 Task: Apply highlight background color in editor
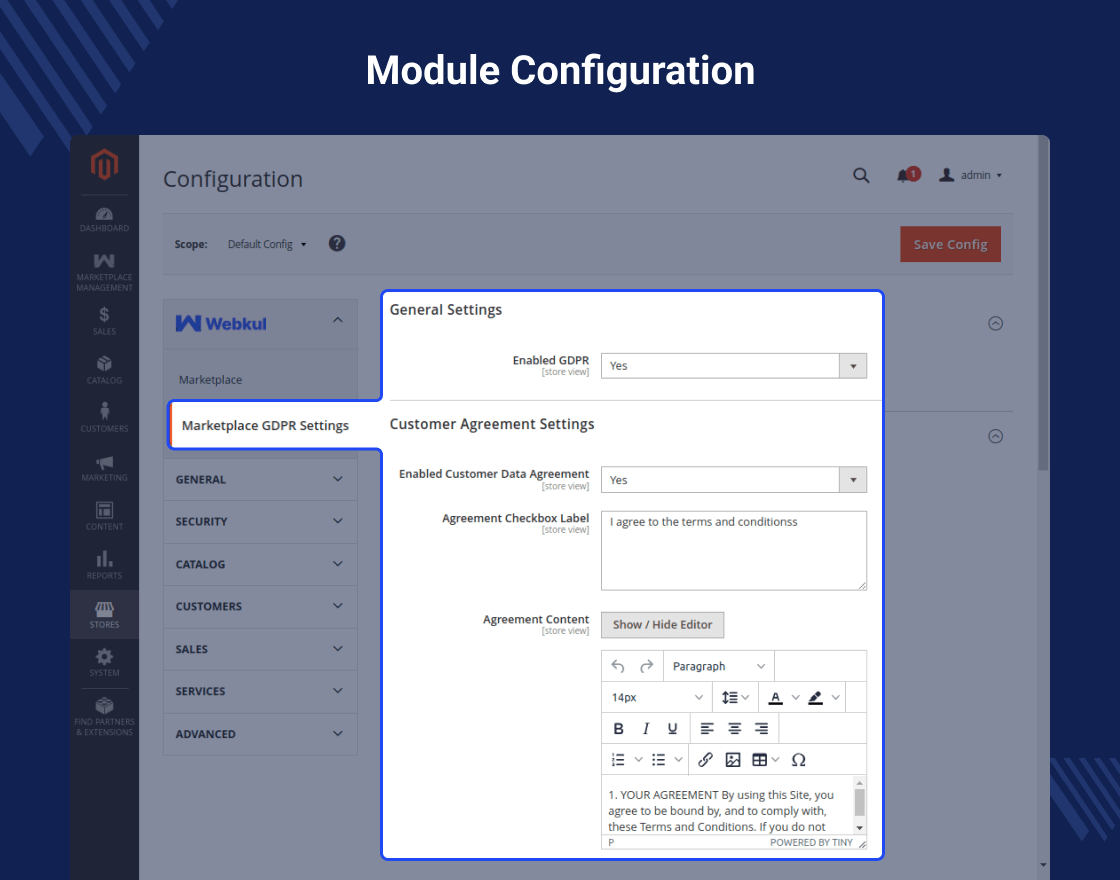click(x=816, y=698)
